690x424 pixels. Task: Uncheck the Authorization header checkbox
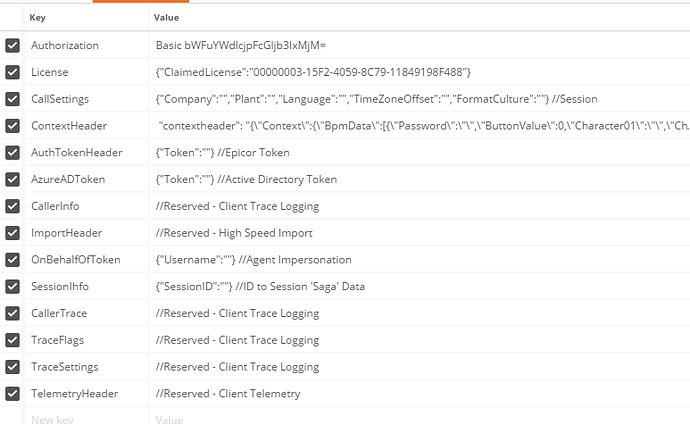coord(12,45)
